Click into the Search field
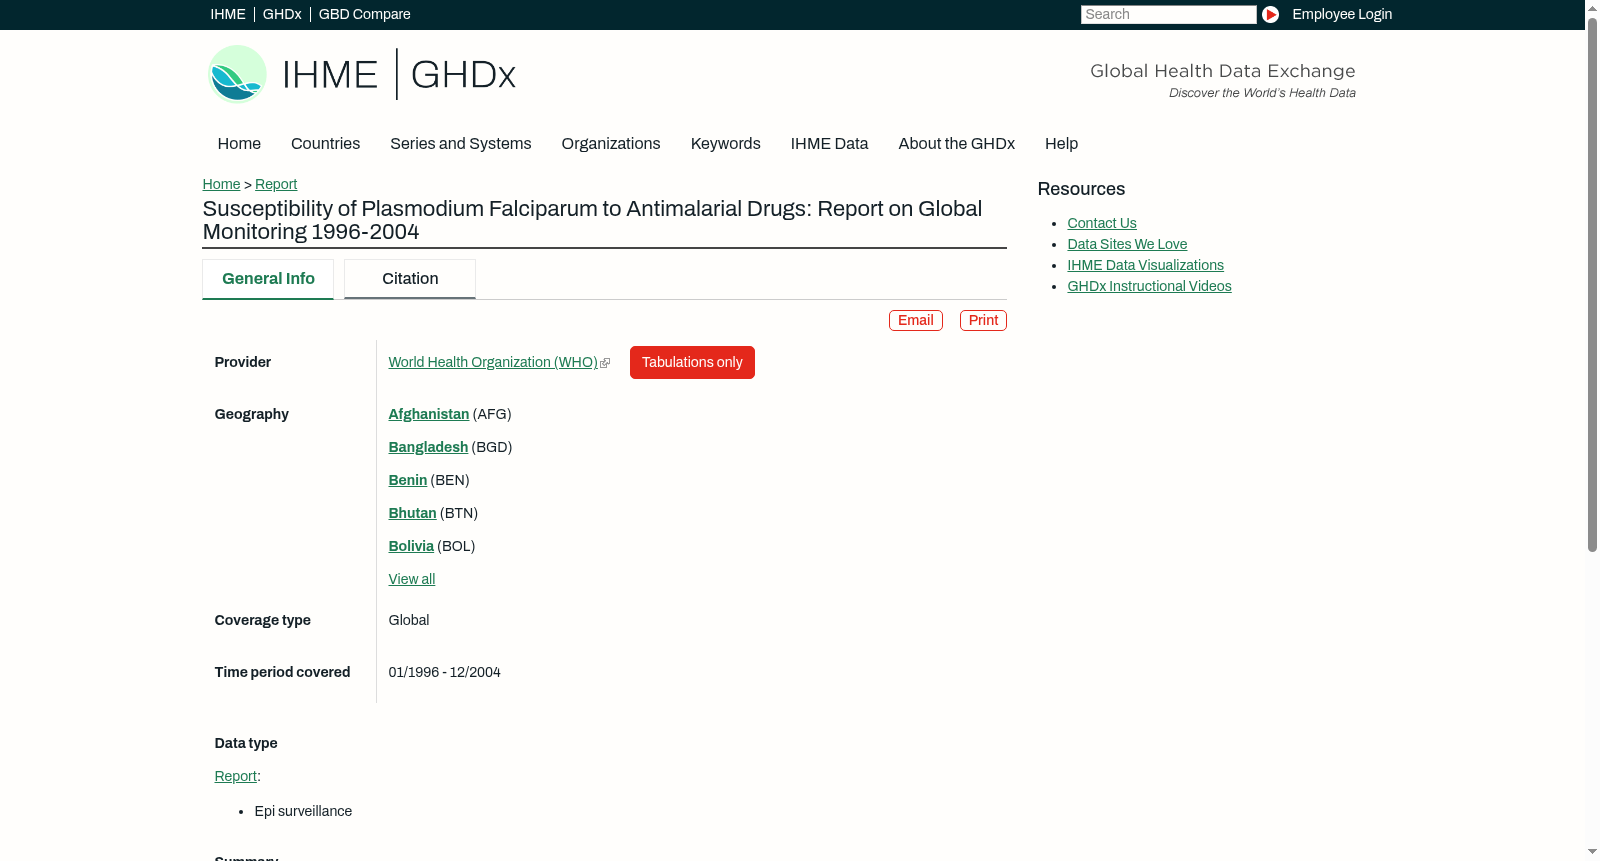The width and height of the screenshot is (1600, 861). click(x=1168, y=14)
